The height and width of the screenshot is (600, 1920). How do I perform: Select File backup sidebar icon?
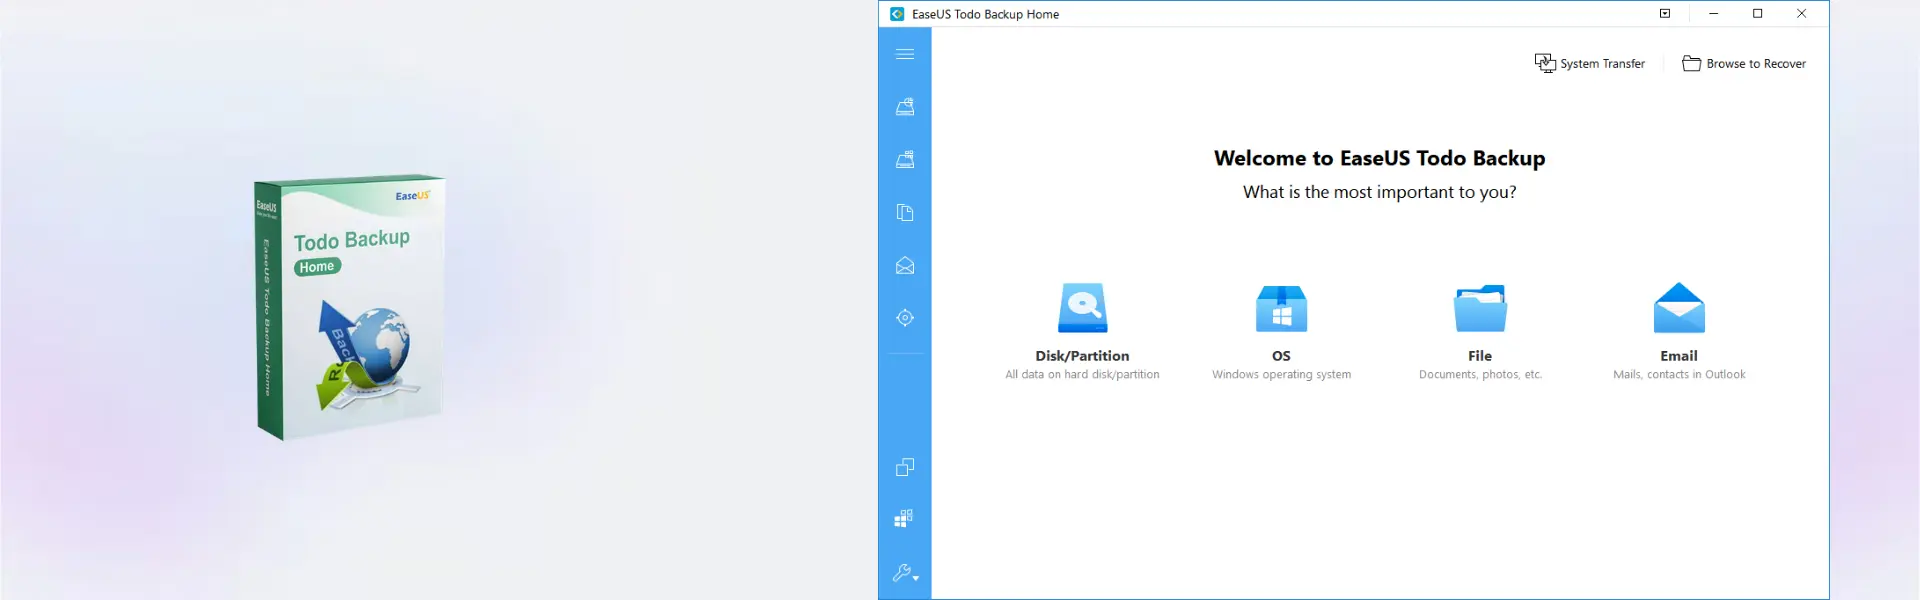tap(905, 212)
